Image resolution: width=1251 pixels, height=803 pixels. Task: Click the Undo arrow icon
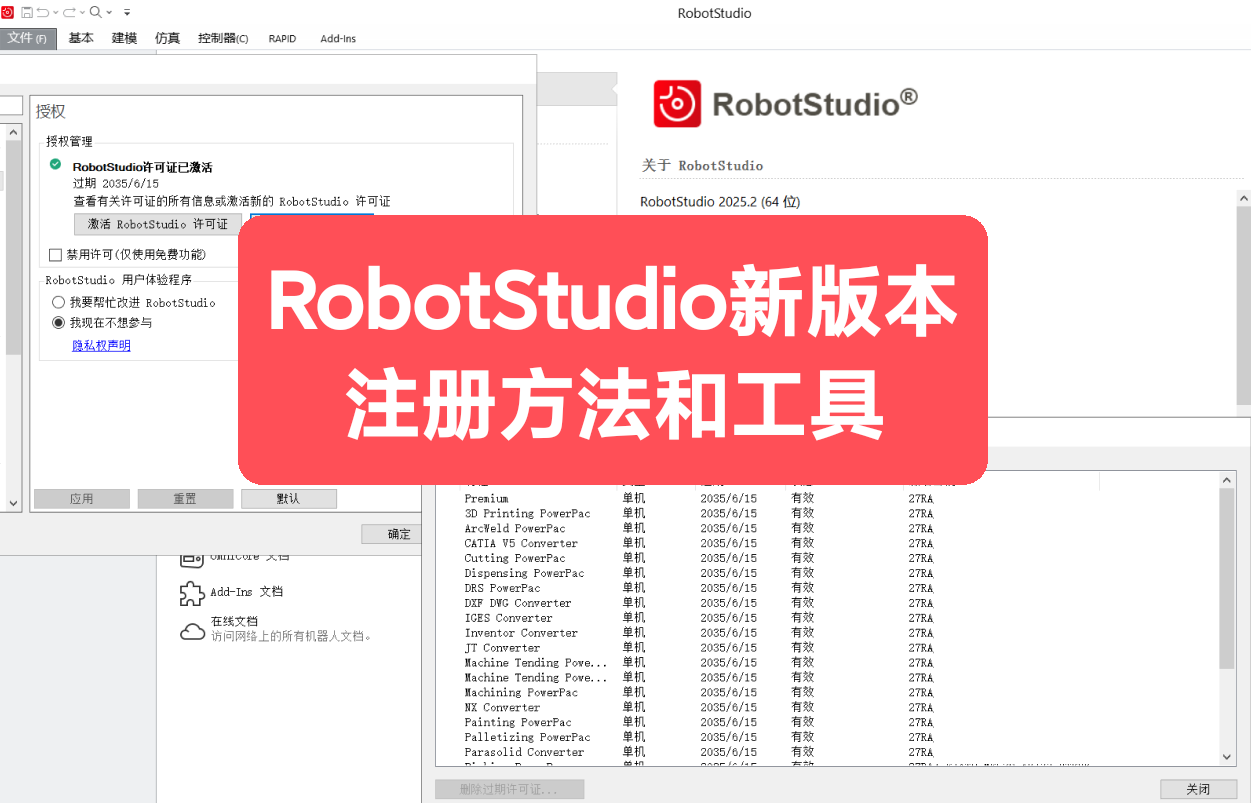(42, 12)
